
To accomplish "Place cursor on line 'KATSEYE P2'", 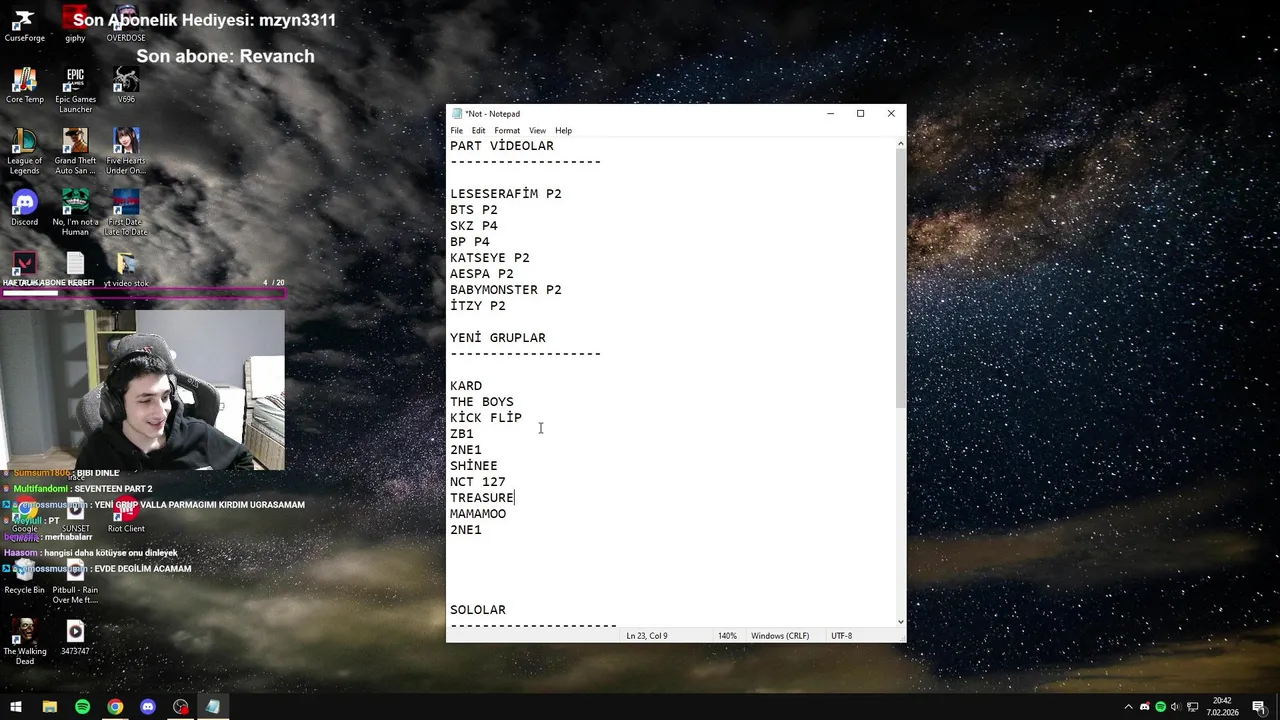I will click(x=490, y=258).
